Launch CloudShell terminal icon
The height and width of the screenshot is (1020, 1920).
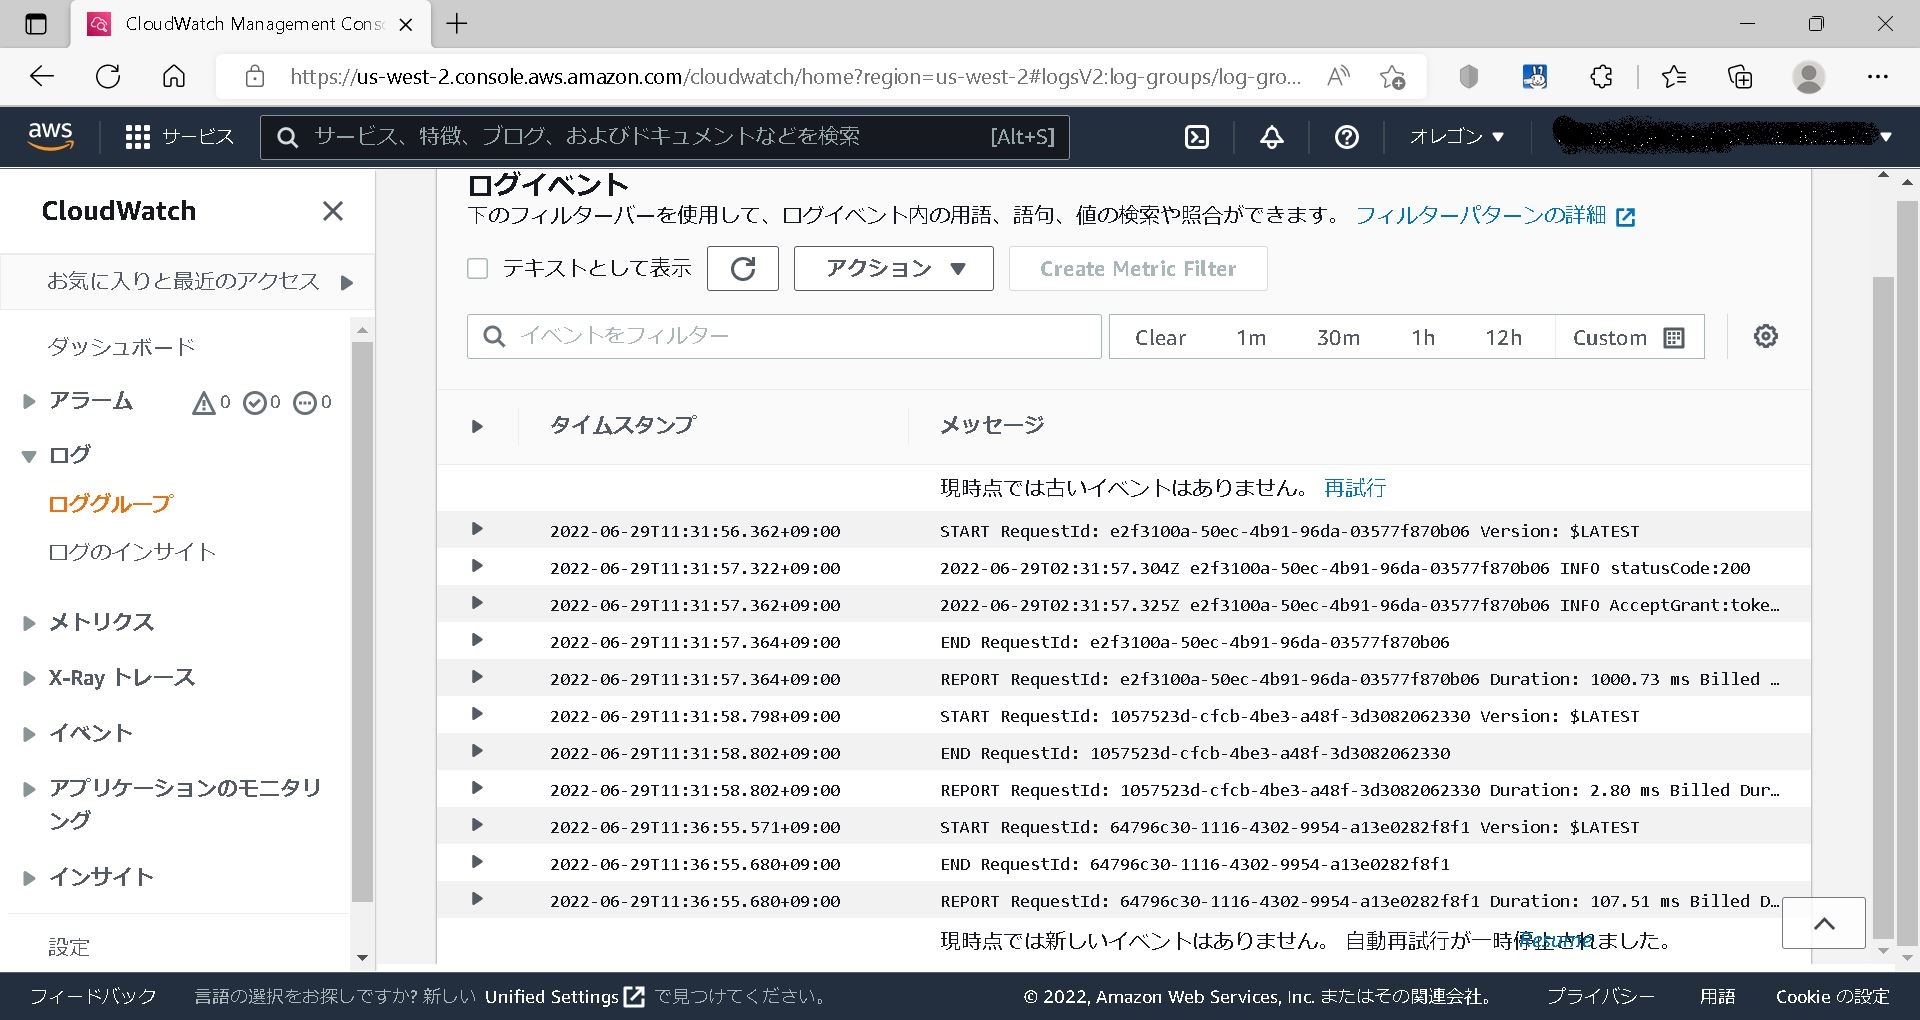(1197, 137)
